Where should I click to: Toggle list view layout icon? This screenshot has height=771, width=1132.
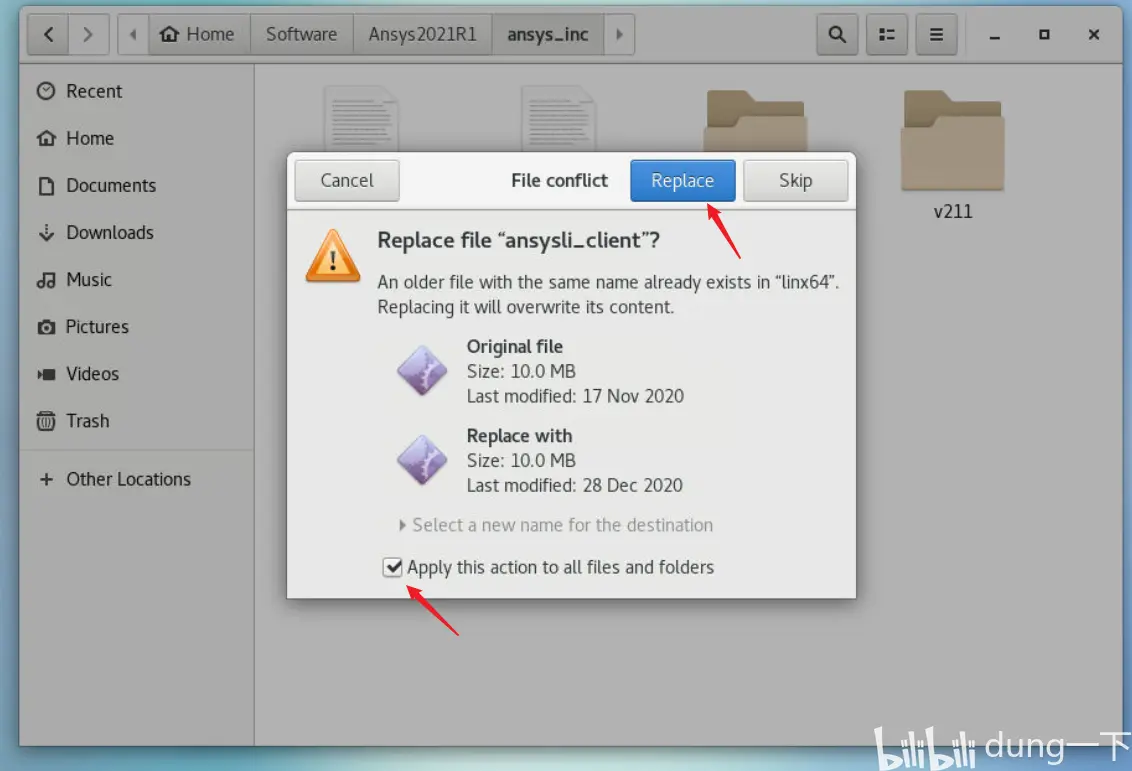[887, 34]
